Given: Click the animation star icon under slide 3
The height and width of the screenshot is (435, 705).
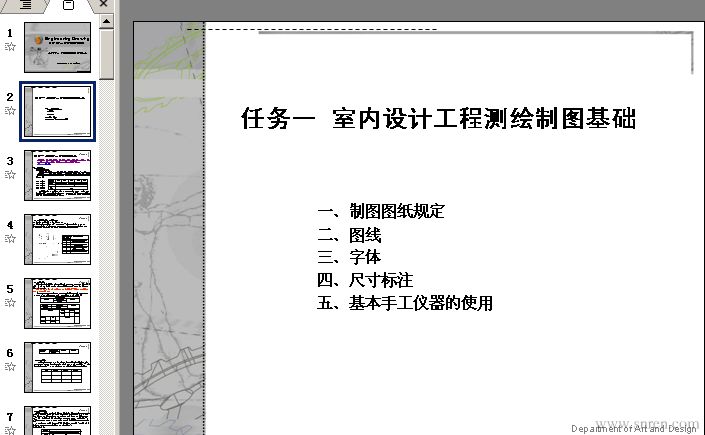Looking at the screenshot, I should click(x=10, y=175).
